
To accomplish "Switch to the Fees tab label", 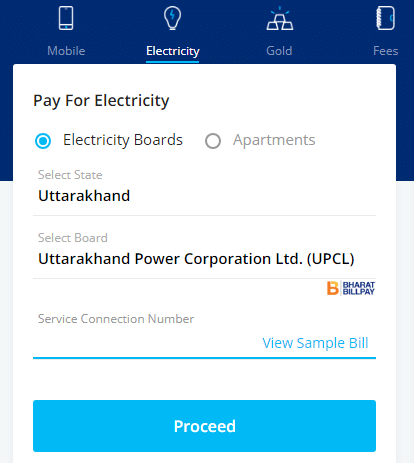I will (385, 51).
